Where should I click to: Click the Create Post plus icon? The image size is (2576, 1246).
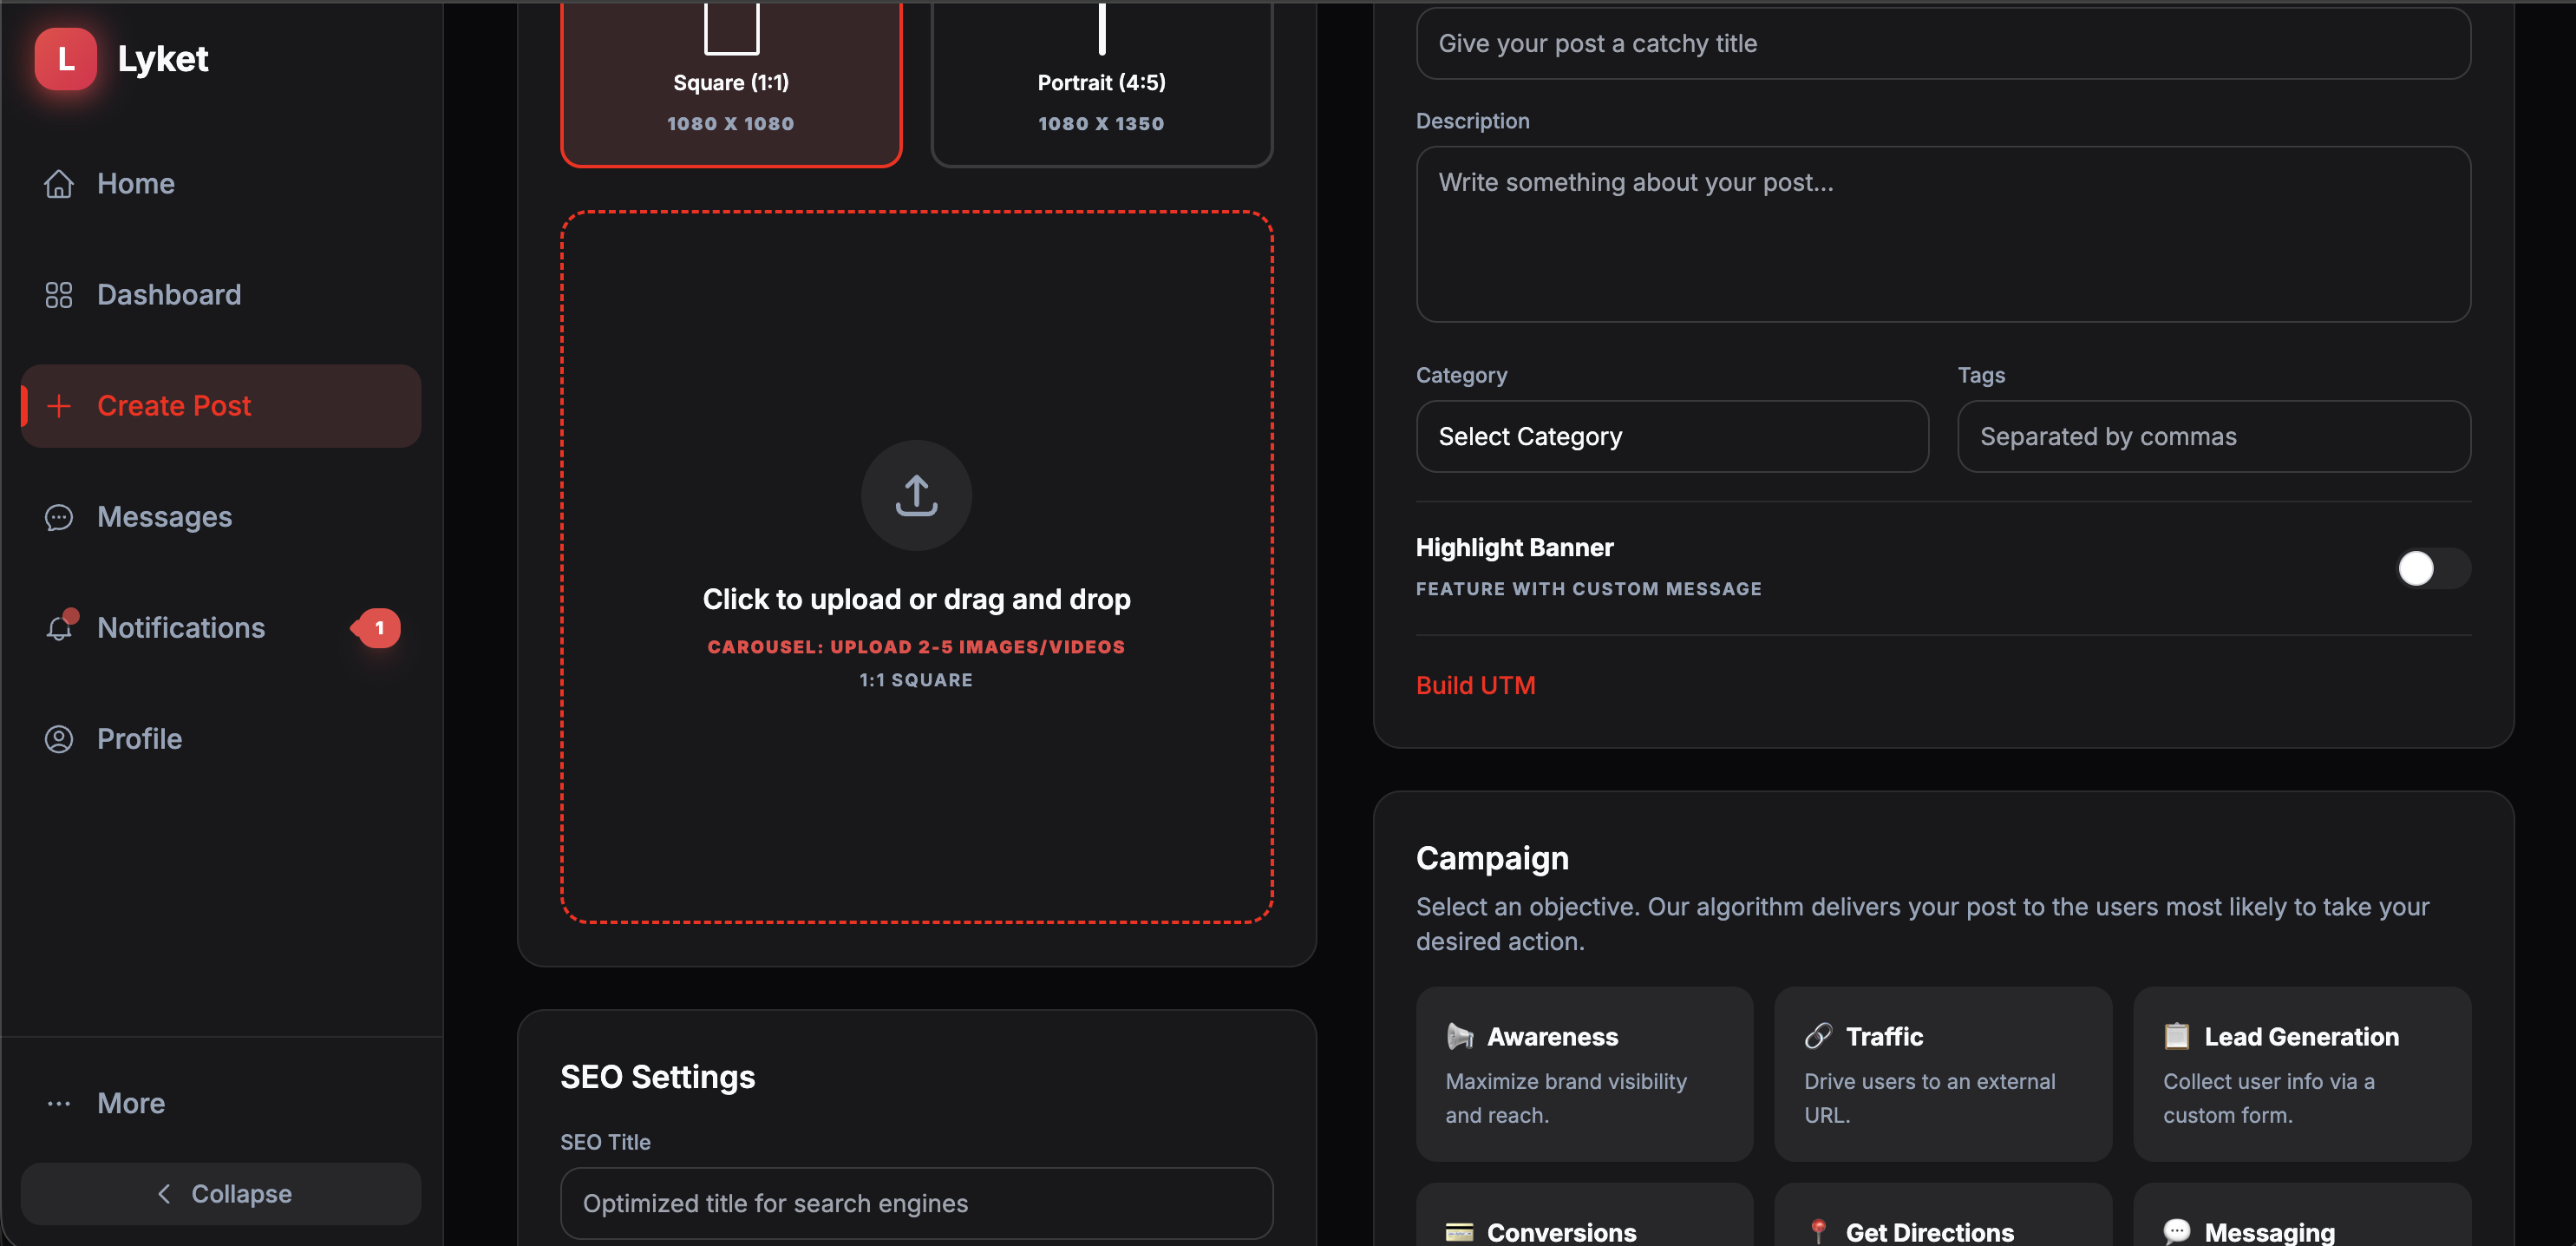[x=59, y=406]
